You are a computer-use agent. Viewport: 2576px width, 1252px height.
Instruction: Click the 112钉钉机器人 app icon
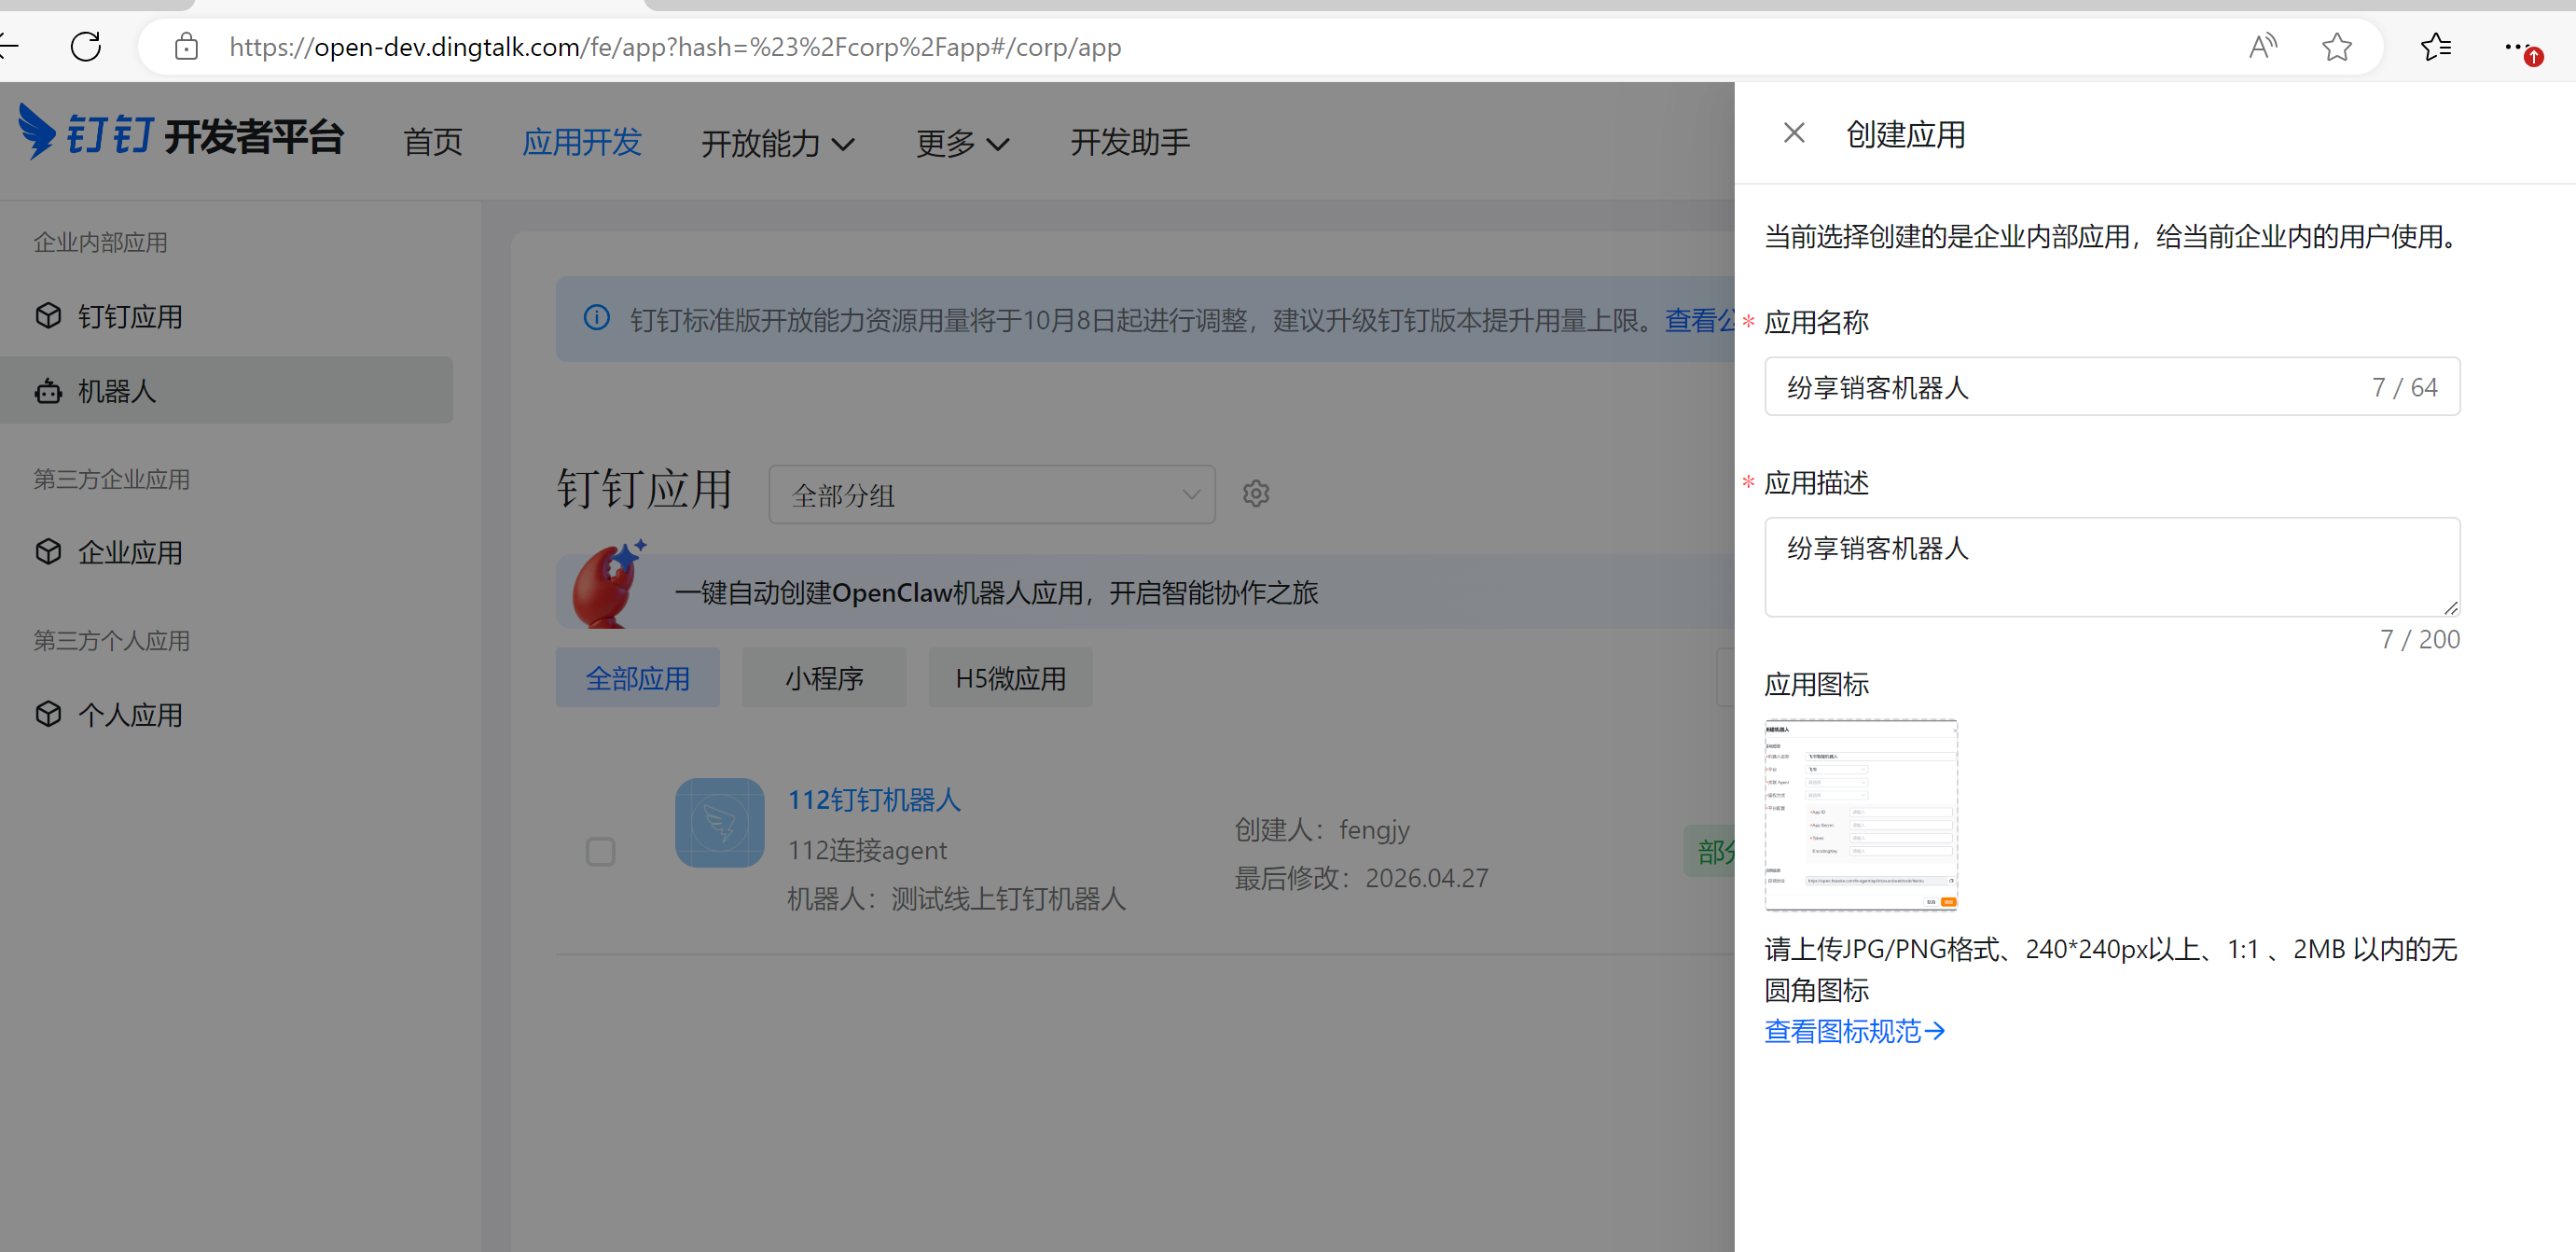click(x=720, y=823)
